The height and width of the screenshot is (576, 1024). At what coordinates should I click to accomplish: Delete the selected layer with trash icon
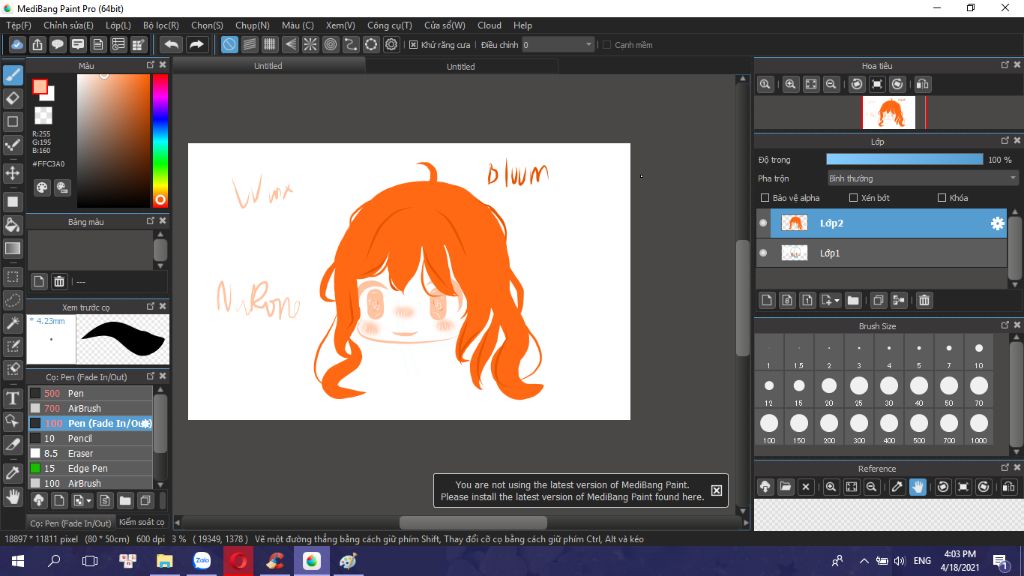[923, 300]
